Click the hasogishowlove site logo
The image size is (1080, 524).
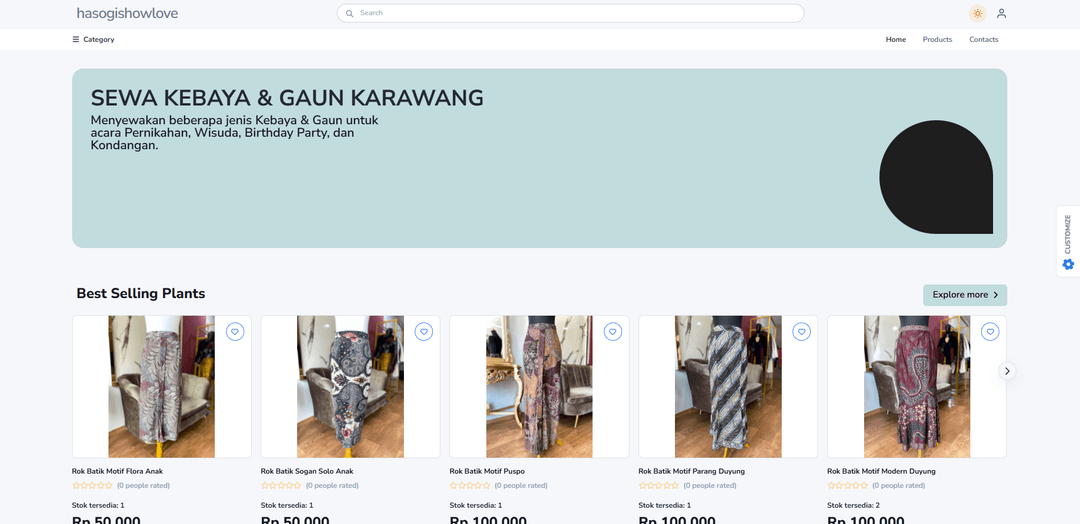click(127, 13)
